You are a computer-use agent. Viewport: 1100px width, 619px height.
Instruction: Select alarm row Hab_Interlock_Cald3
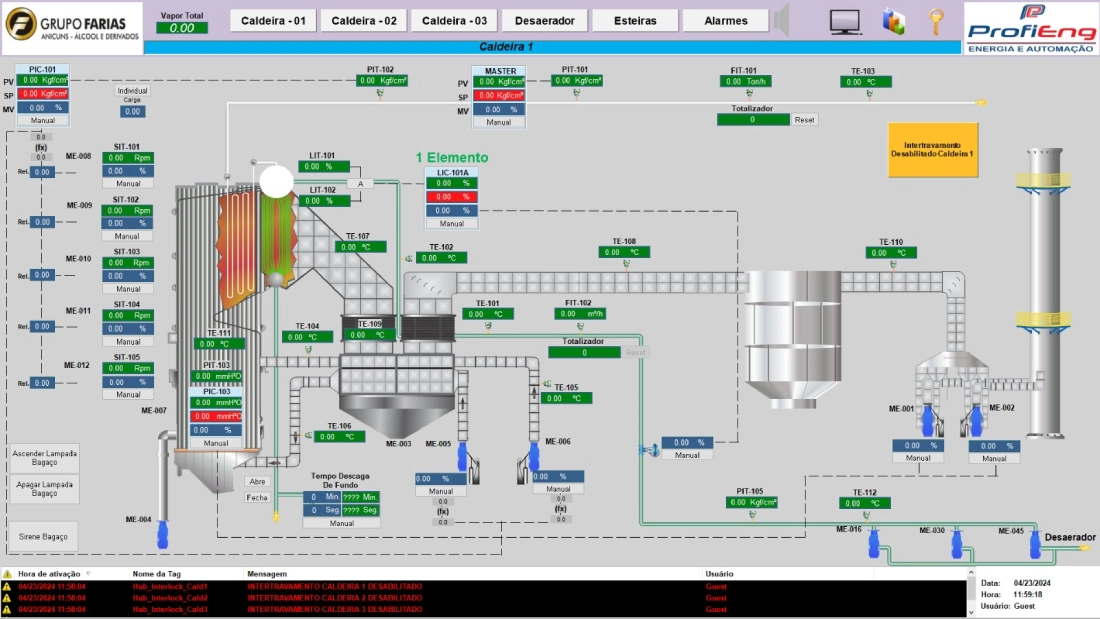484,609
